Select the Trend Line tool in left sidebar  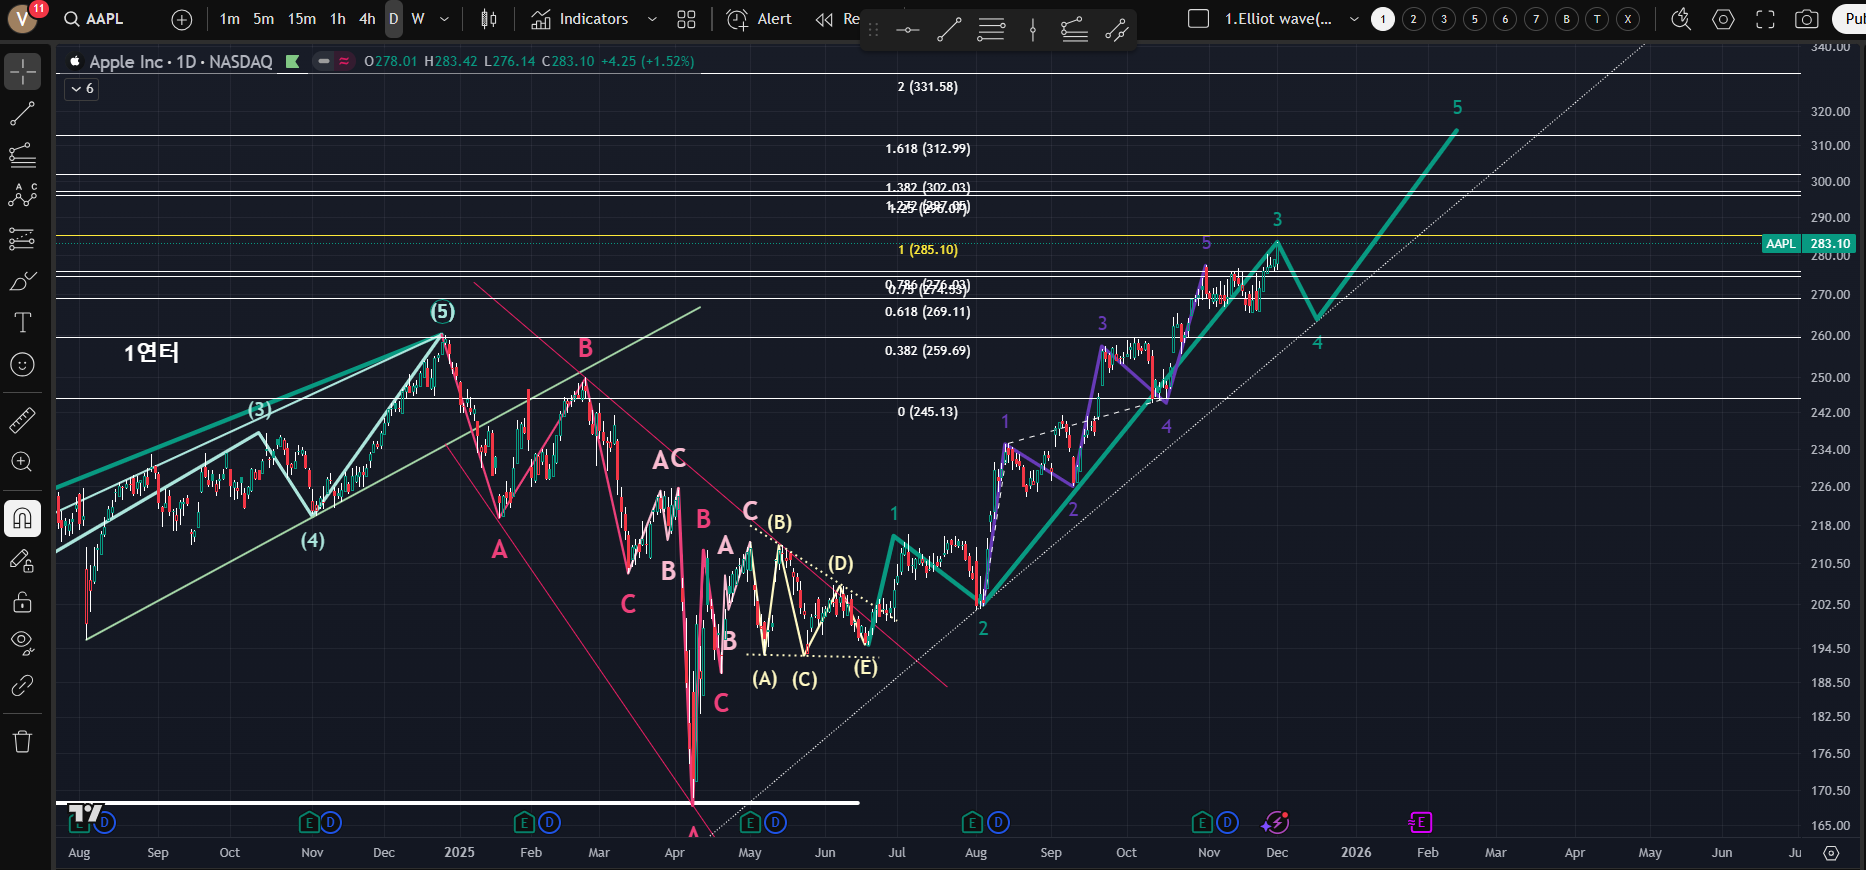[22, 114]
